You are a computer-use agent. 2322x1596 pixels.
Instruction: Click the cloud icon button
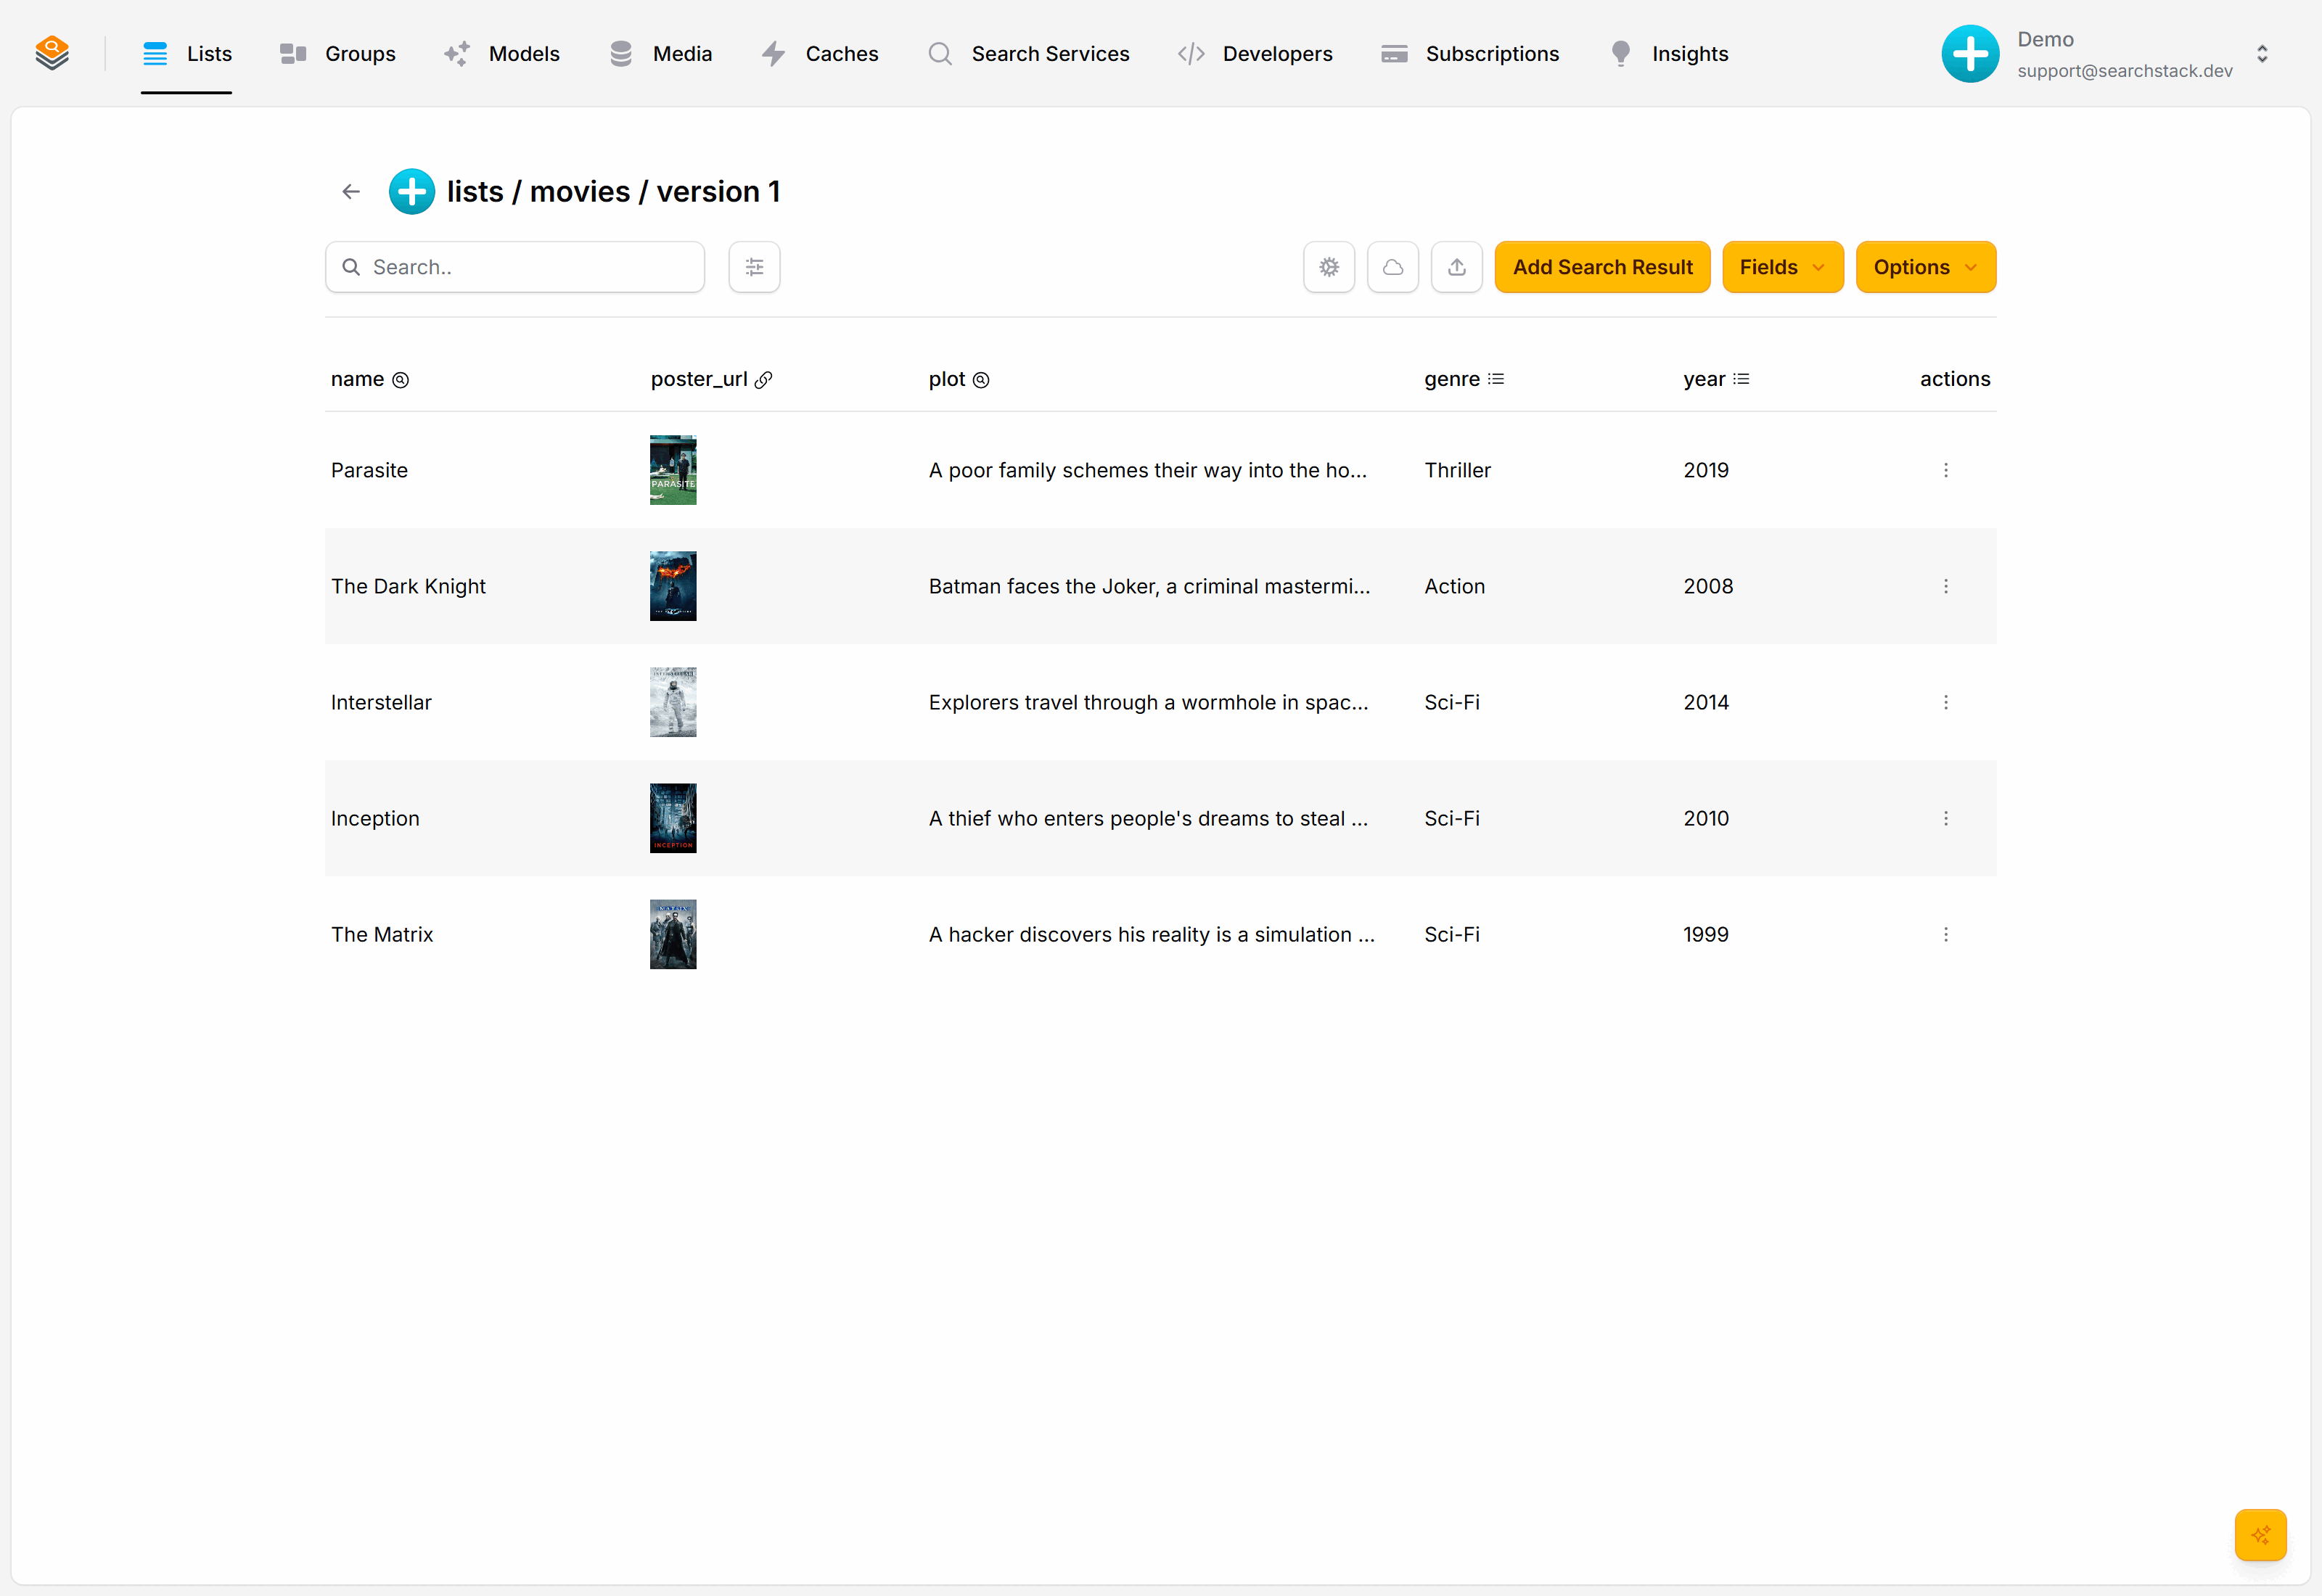[x=1393, y=267]
